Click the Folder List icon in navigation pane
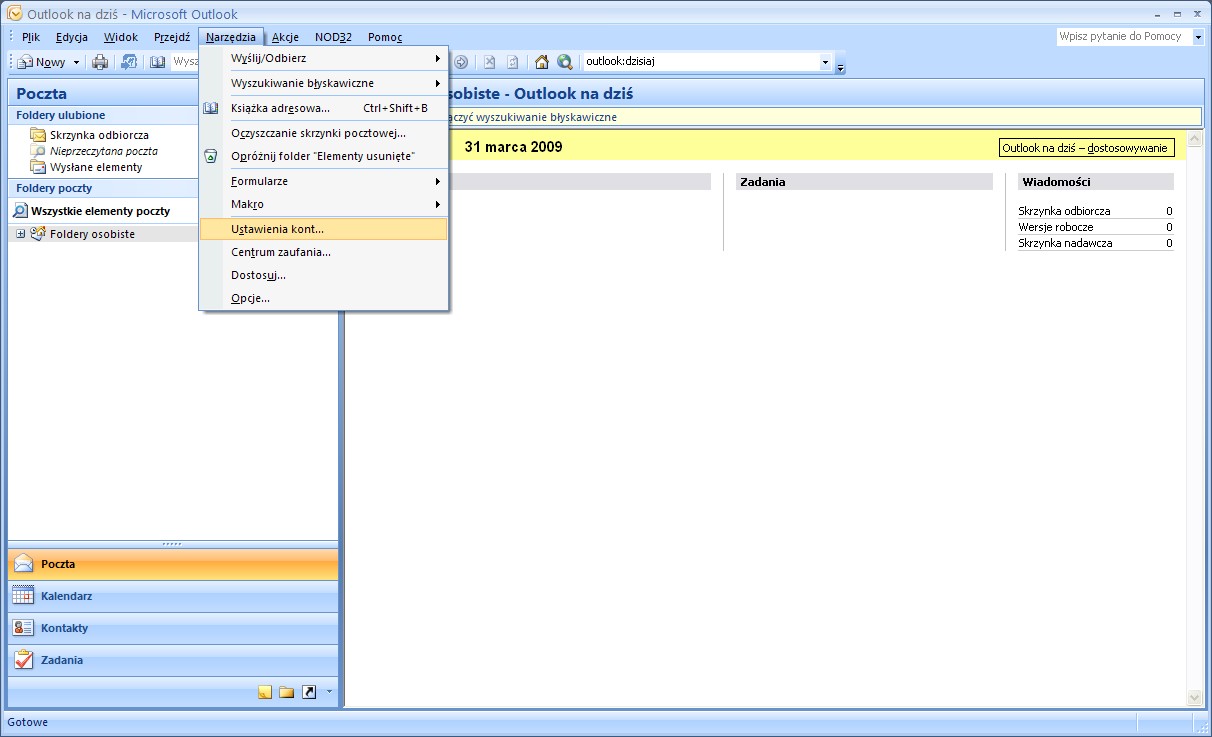The height and width of the screenshot is (737, 1212). pyautogui.click(x=287, y=692)
